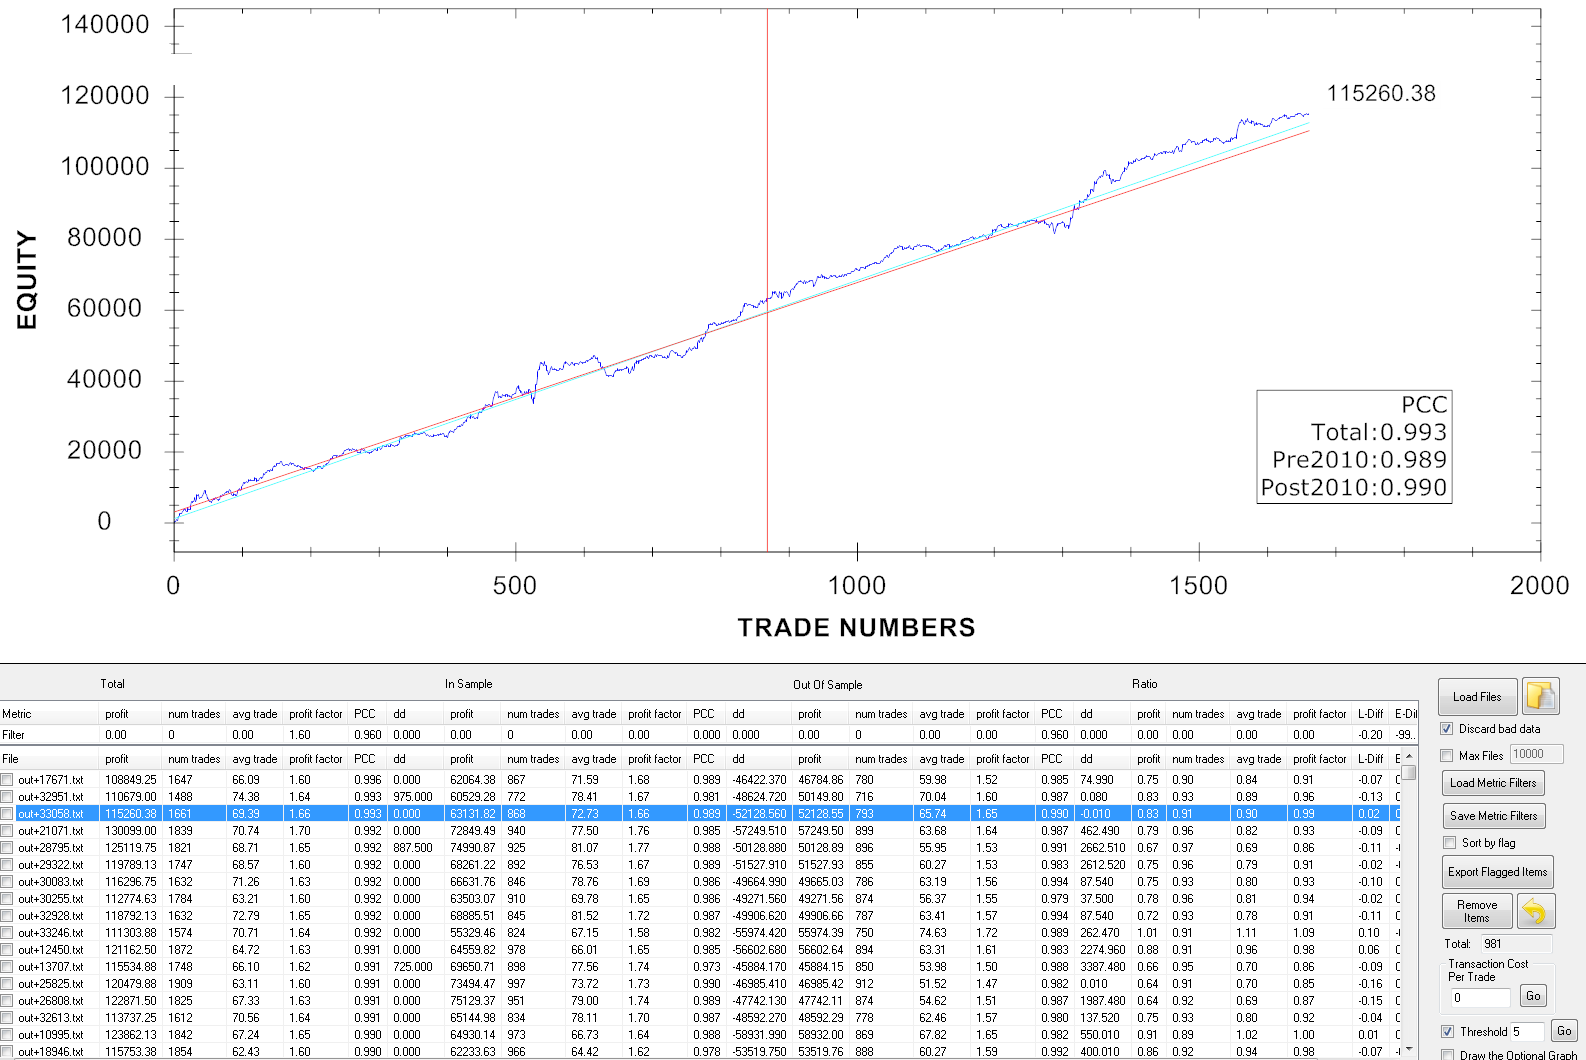Tick the checkbox next to out+30083.txt
1586x1060 pixels.
click(7, 882)
